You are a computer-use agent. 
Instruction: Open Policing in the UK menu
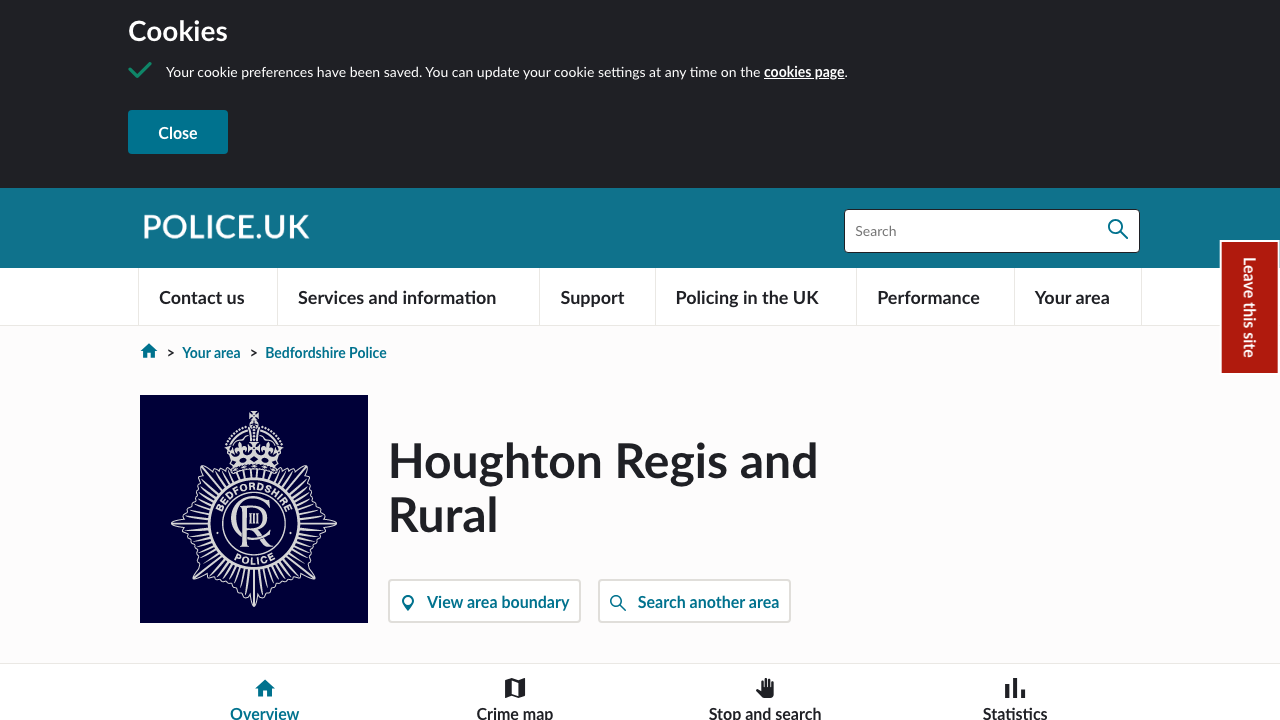[747, 298]
